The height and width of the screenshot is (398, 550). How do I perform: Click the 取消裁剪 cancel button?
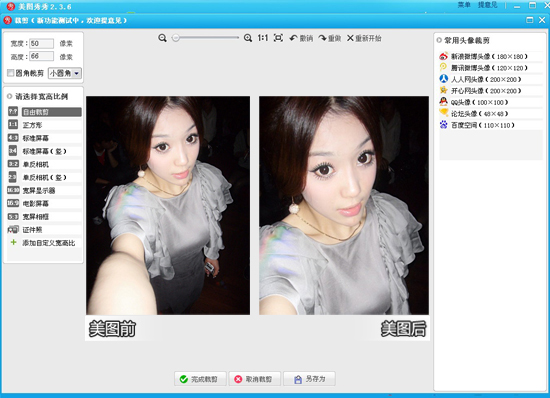click(x=255, y=379)
